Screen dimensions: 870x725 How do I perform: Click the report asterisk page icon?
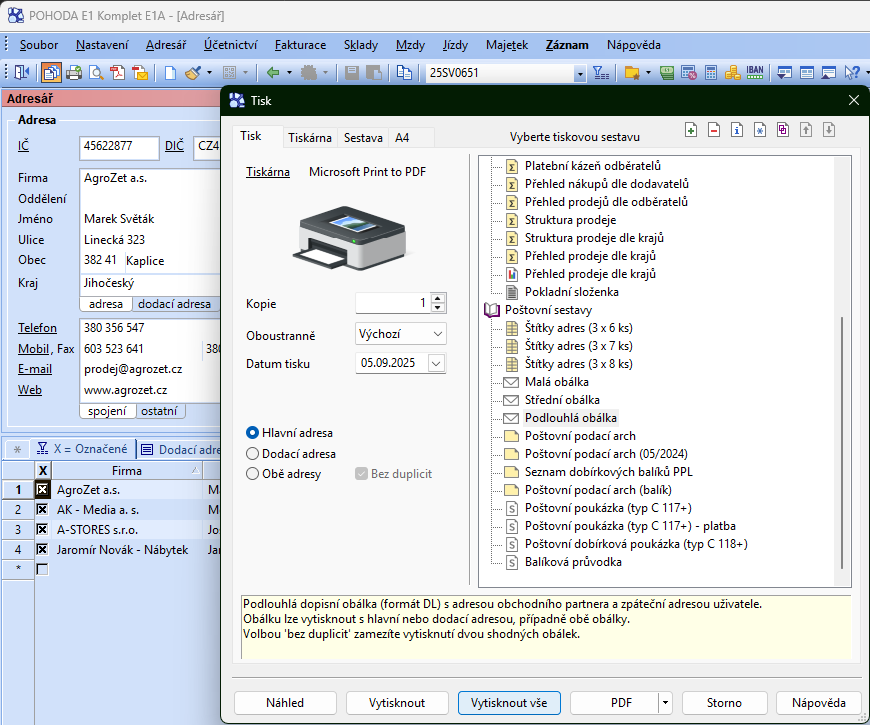[760, 130]
